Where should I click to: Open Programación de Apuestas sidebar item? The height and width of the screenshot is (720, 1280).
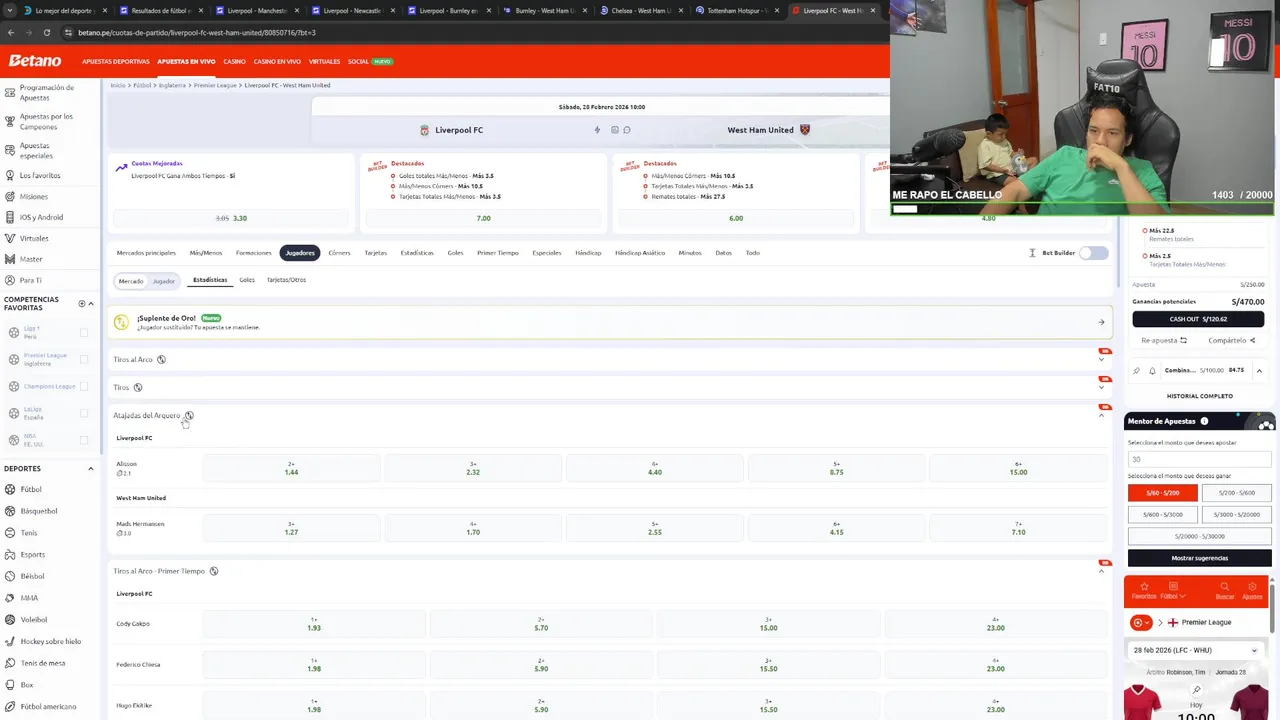(x=46, y=92)
